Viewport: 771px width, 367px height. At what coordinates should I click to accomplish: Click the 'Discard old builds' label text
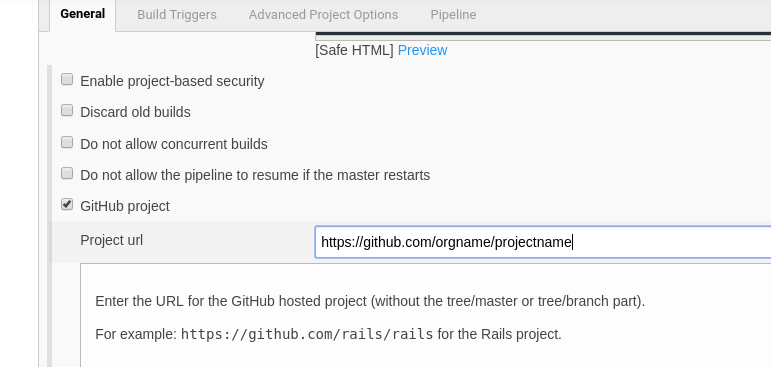click(135, 112)
